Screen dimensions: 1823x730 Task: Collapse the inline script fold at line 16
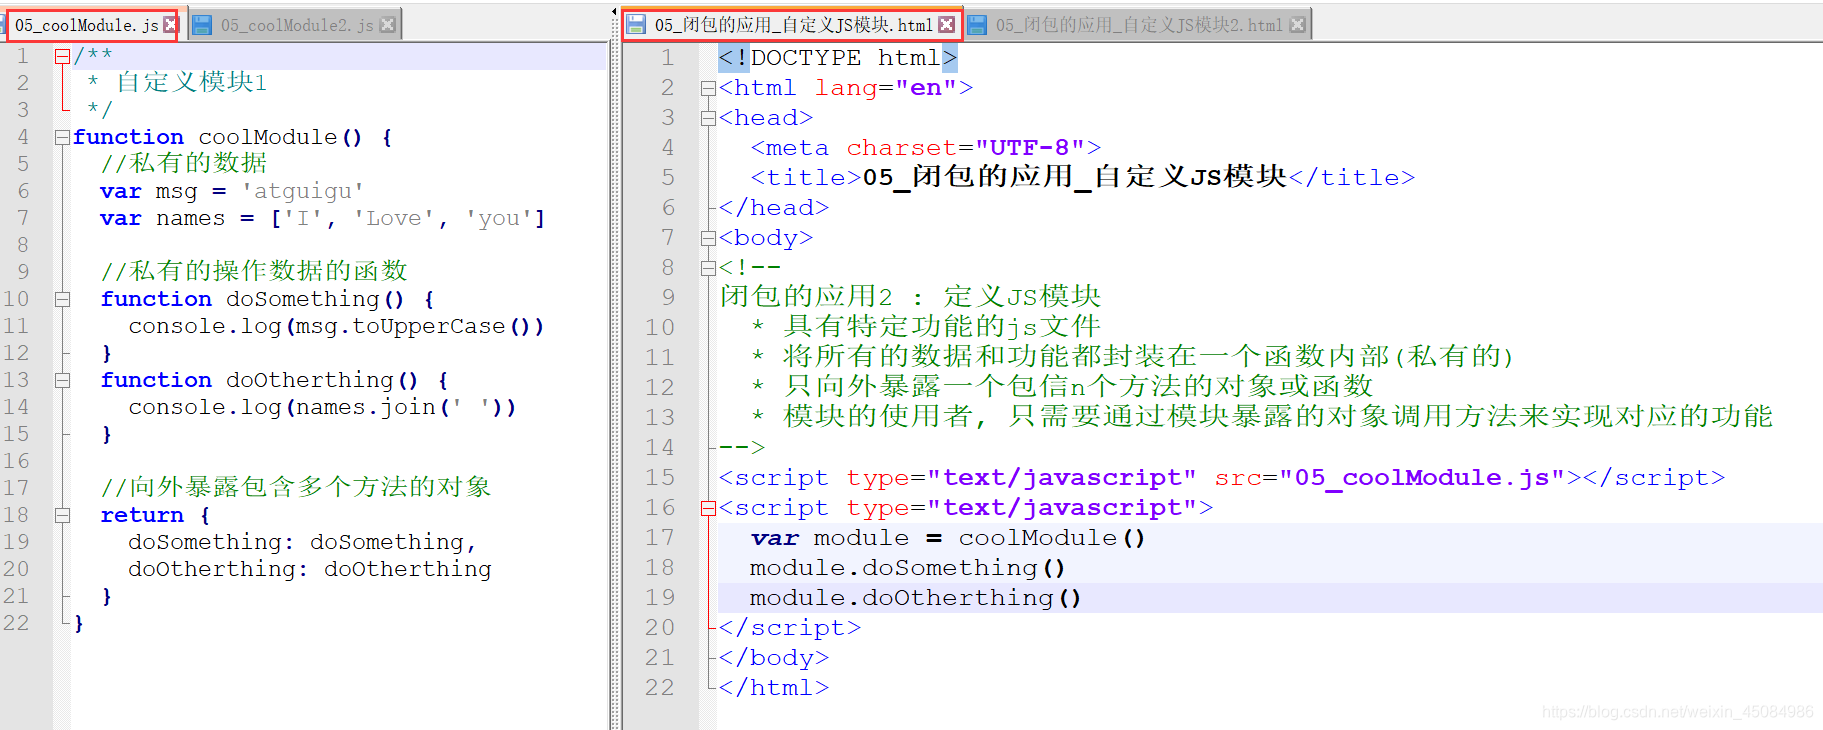(708, 508)
